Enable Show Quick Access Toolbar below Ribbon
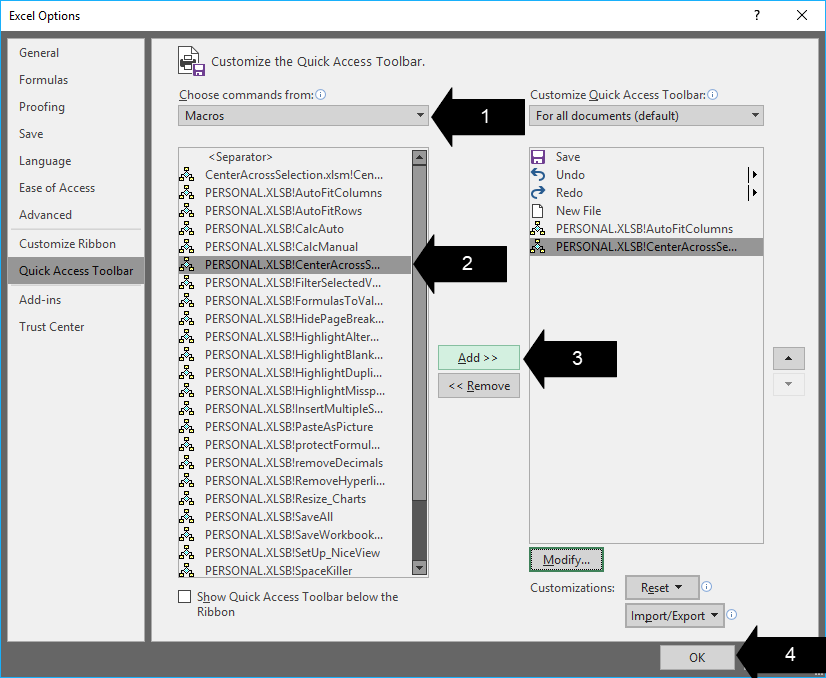Viewport: 826px width, 678px height. click(x=184, y=596)
